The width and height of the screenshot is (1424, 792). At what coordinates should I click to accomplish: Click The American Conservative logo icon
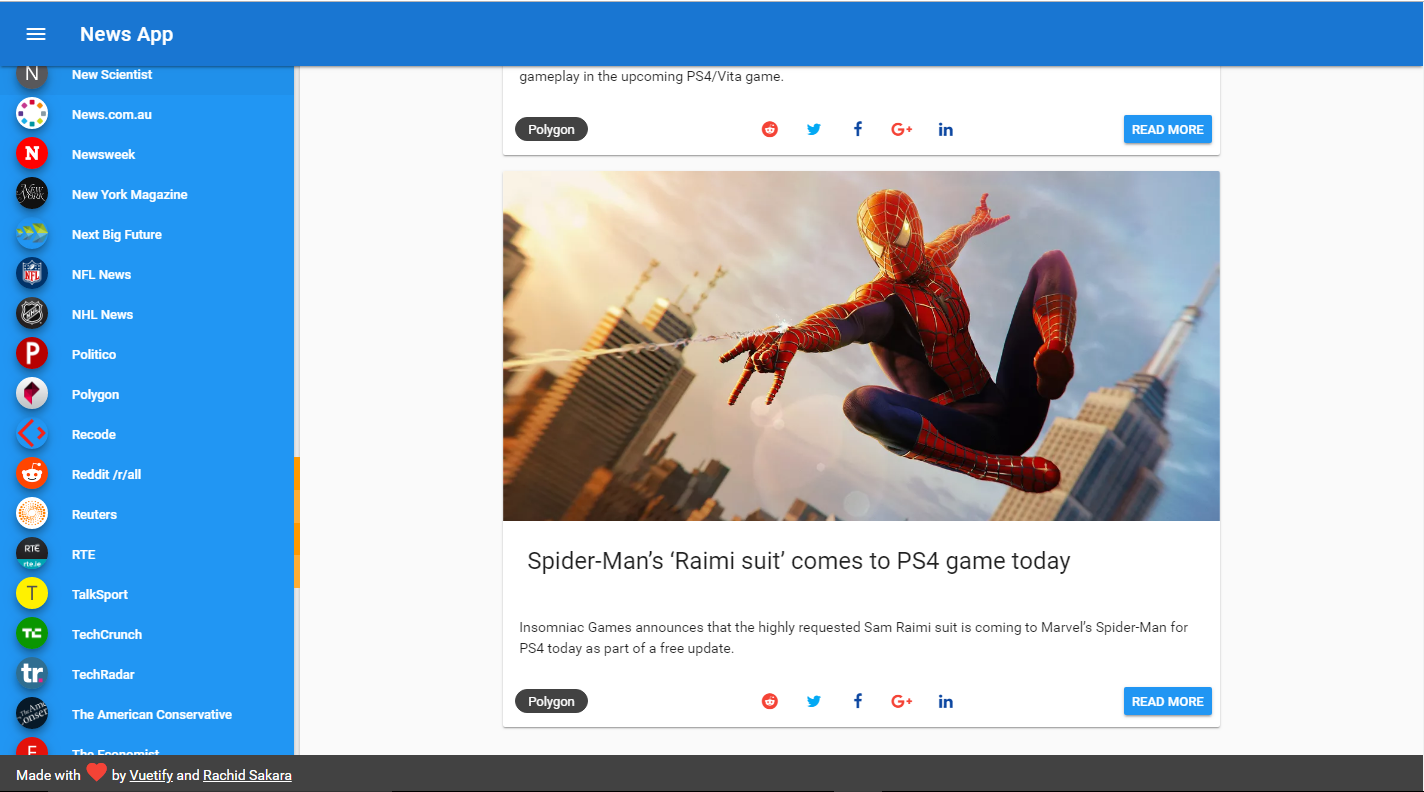tap(32, 714)
